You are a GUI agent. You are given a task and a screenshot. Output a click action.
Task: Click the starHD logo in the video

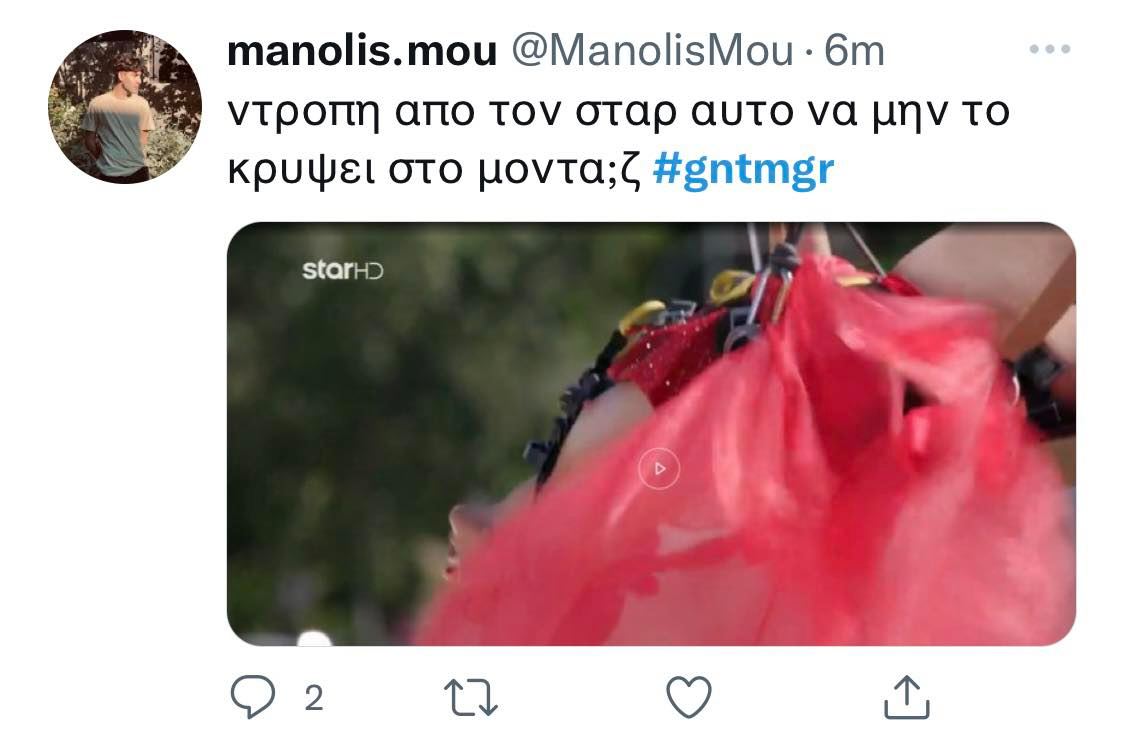pos(343,270)
